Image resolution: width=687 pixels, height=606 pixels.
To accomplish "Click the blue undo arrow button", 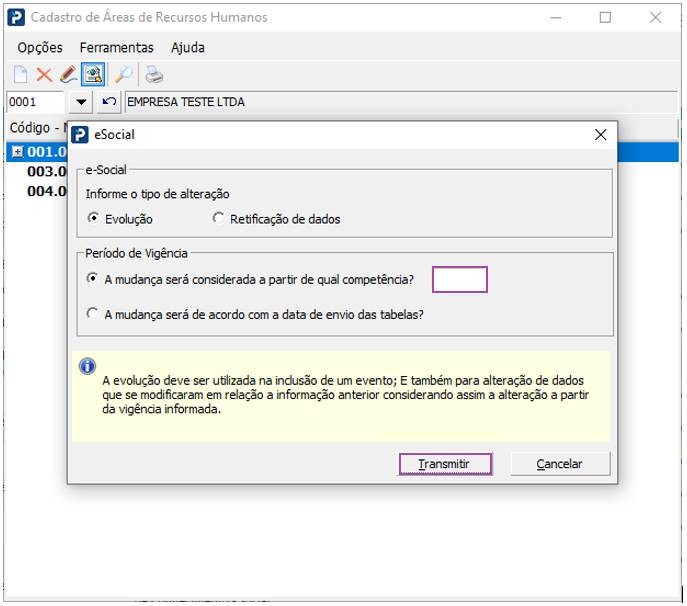I will [x=109, y=102].
